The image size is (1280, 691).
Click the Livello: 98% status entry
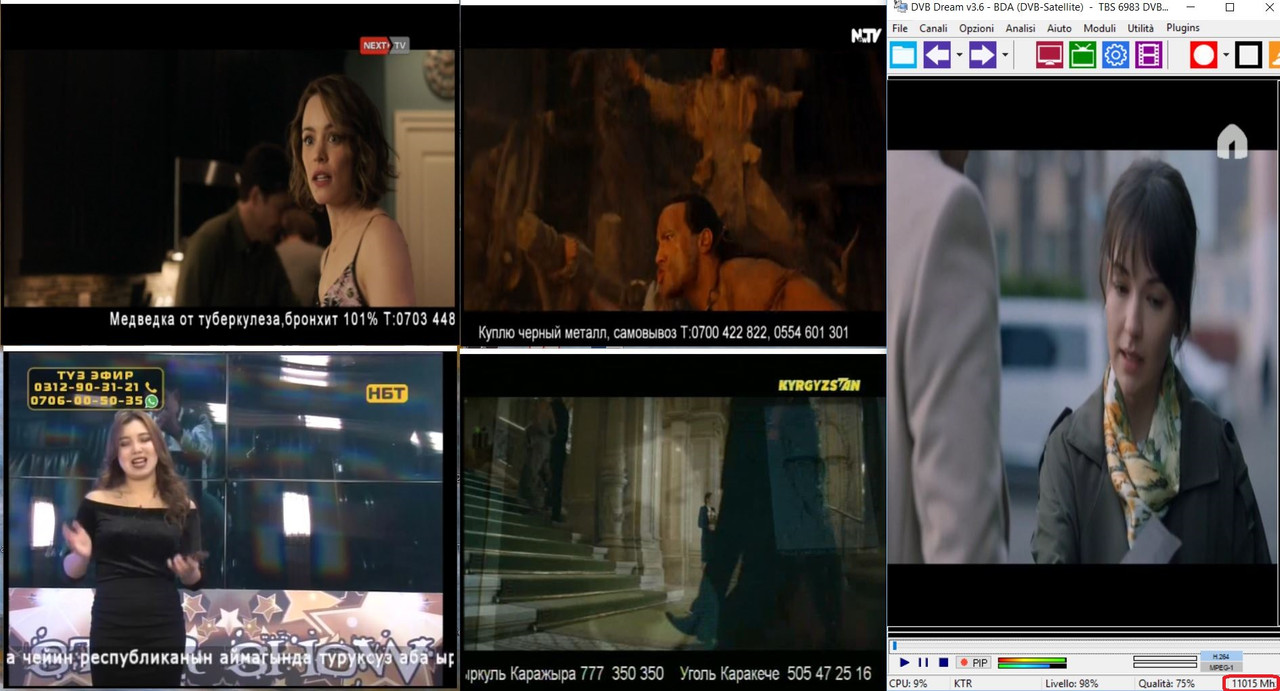coord(1072,684)
